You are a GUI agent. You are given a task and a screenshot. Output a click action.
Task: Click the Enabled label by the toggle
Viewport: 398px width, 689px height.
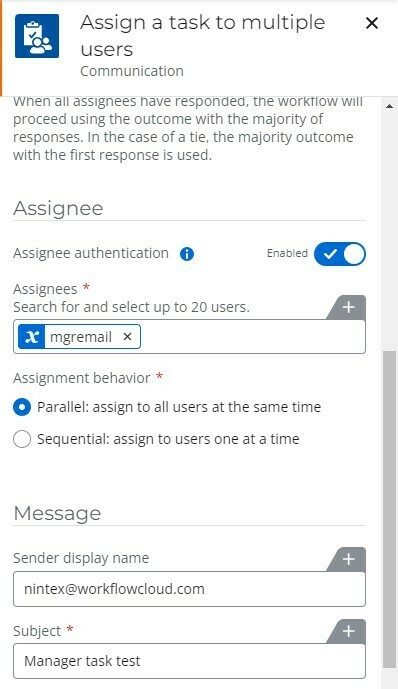287,253
